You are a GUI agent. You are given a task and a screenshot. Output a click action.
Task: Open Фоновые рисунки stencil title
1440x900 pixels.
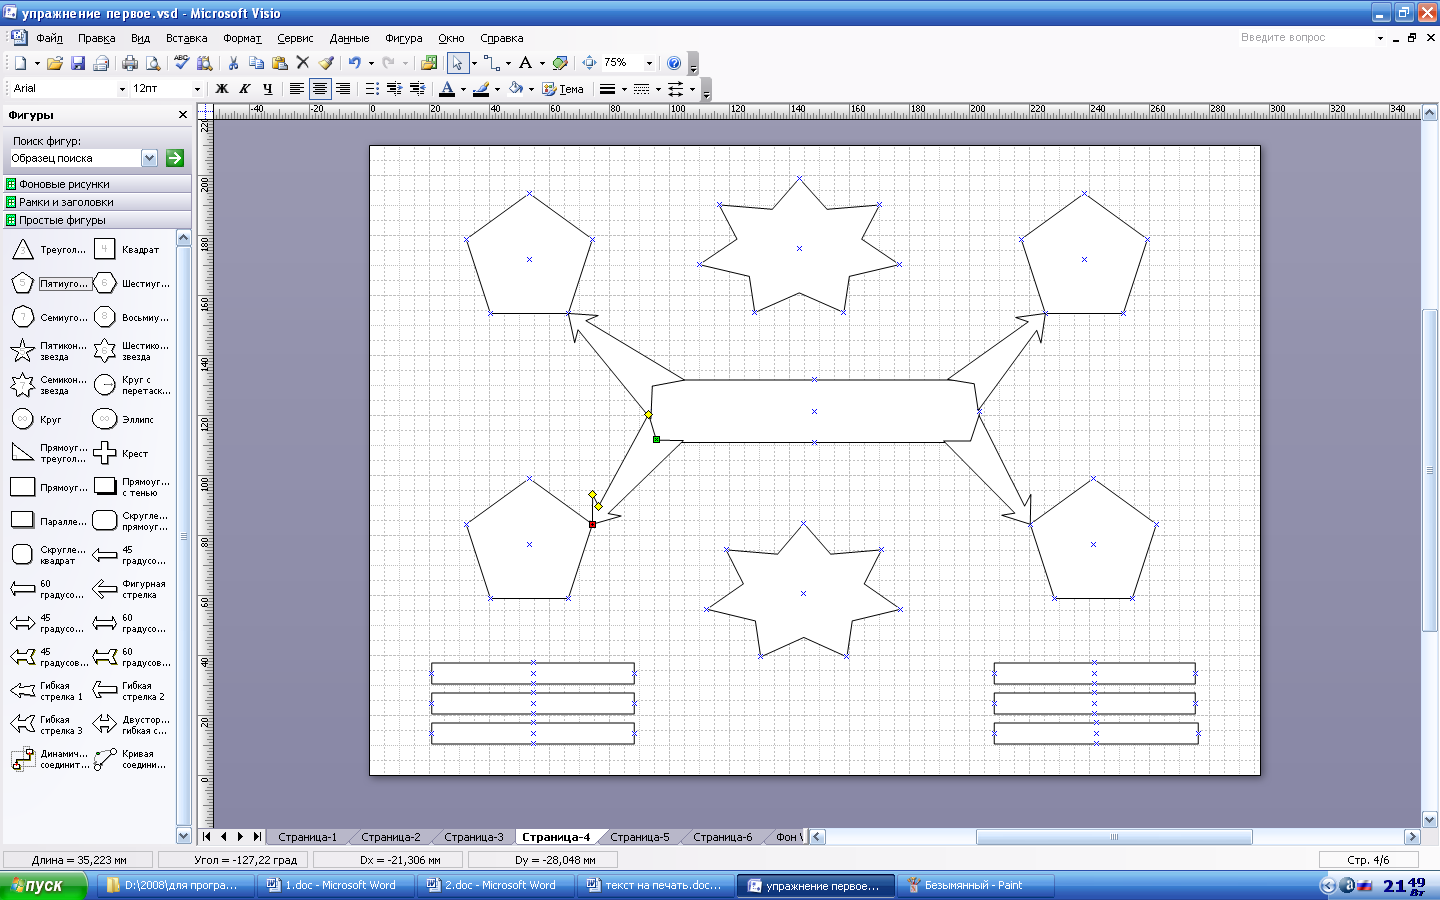(x=96, y=184)
